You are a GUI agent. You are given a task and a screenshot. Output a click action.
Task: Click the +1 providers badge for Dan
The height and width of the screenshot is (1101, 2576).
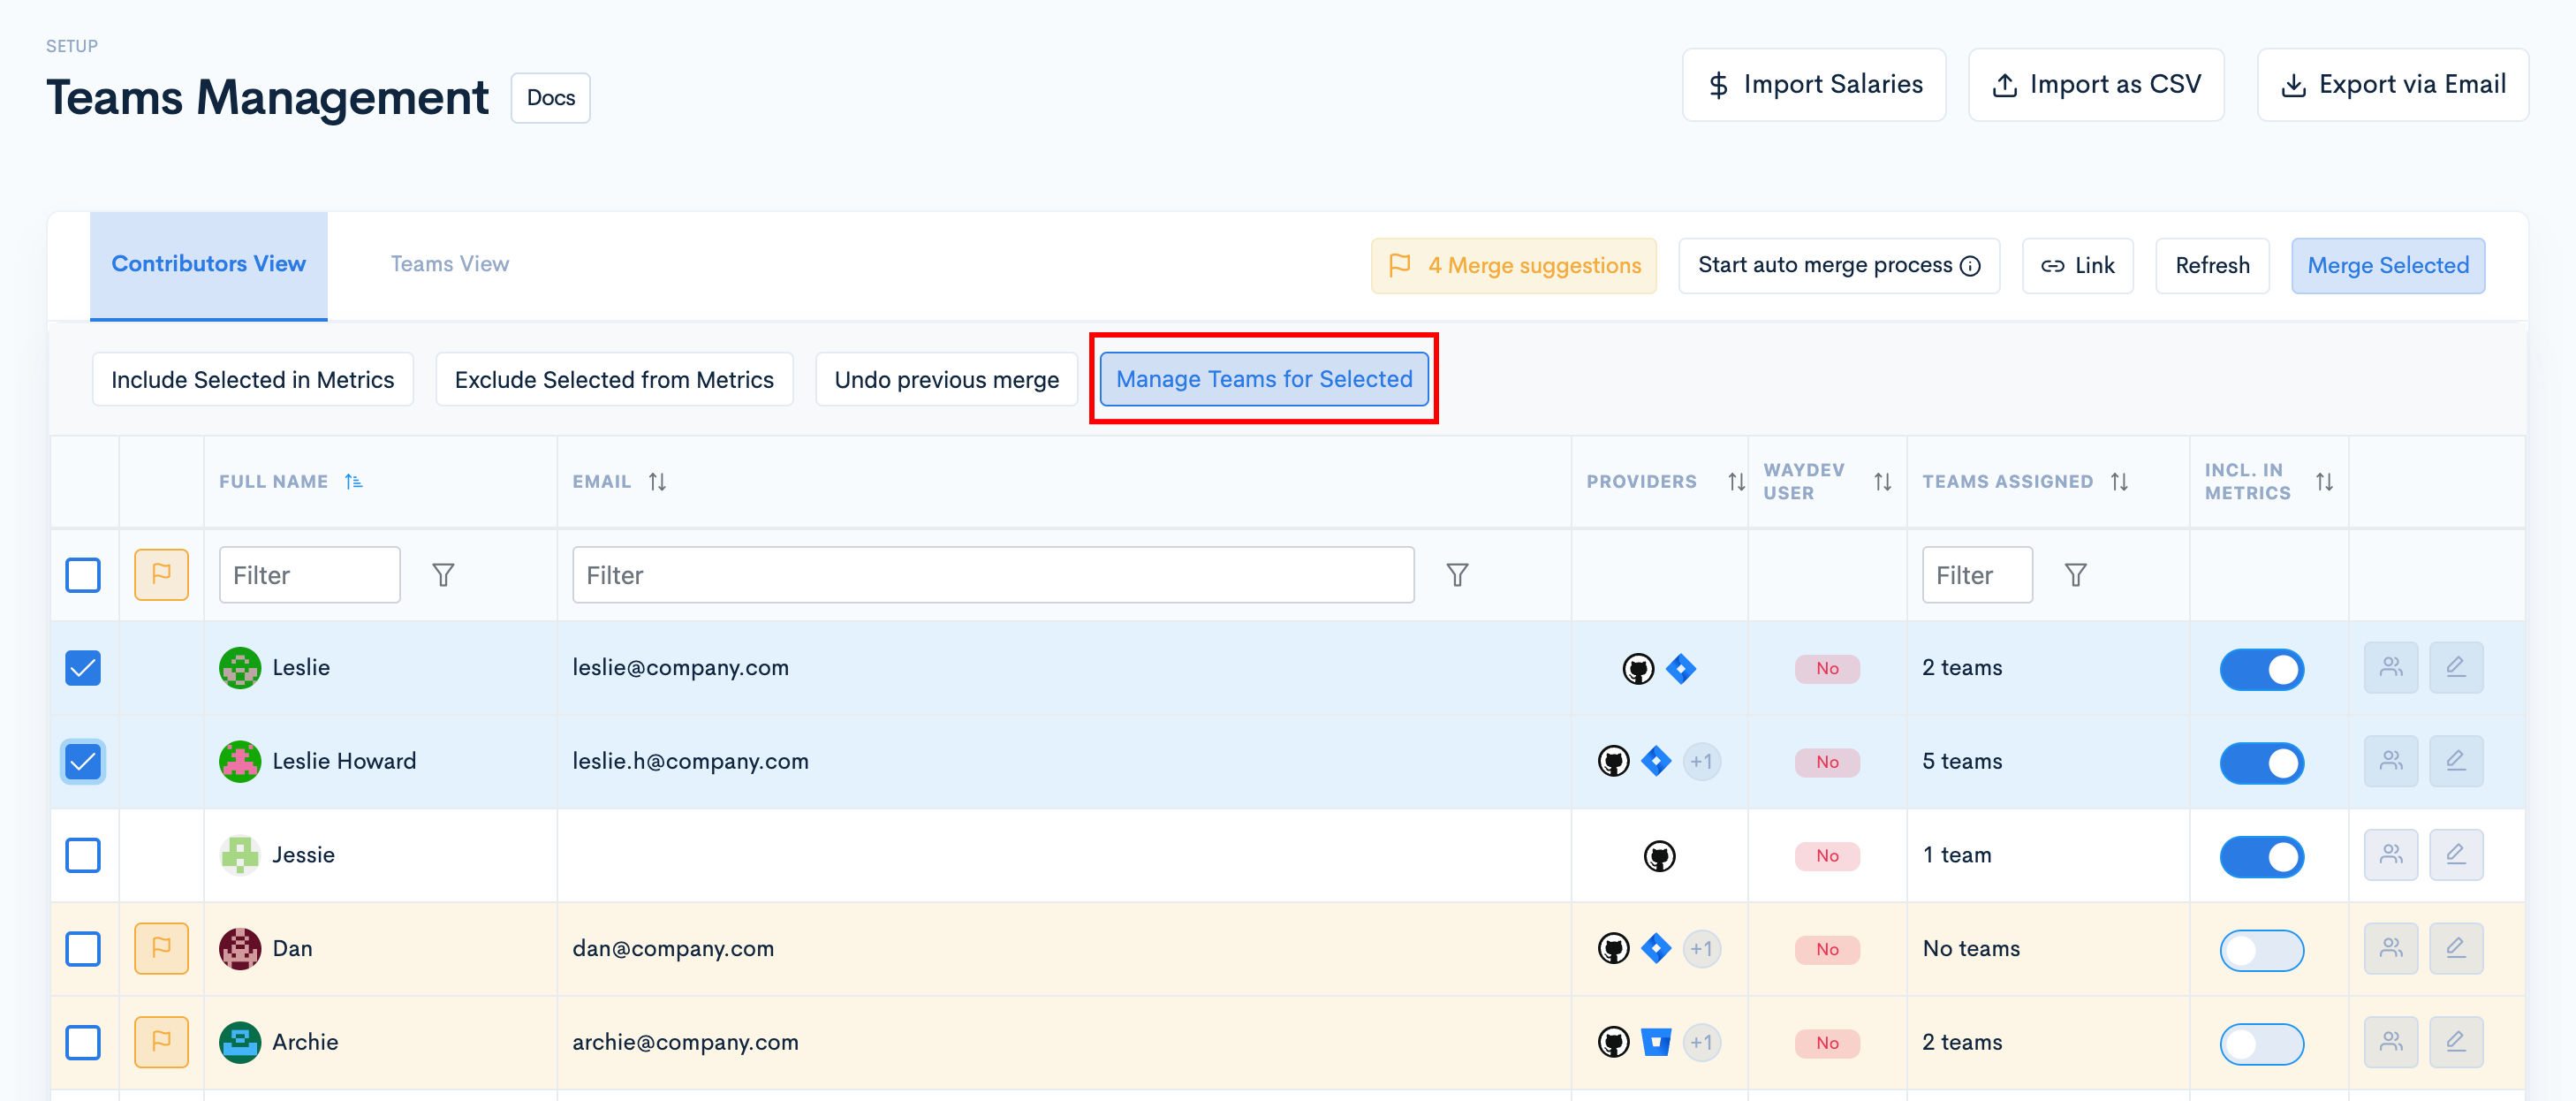click(x=1701, y=949)
